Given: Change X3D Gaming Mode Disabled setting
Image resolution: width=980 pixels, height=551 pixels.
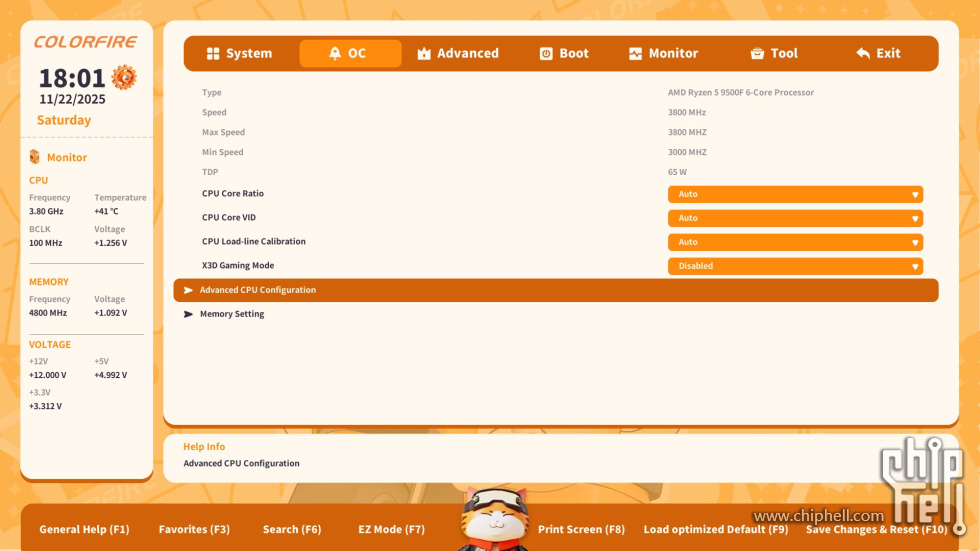Looking at the screenshot, I should (x=795, y=266).
